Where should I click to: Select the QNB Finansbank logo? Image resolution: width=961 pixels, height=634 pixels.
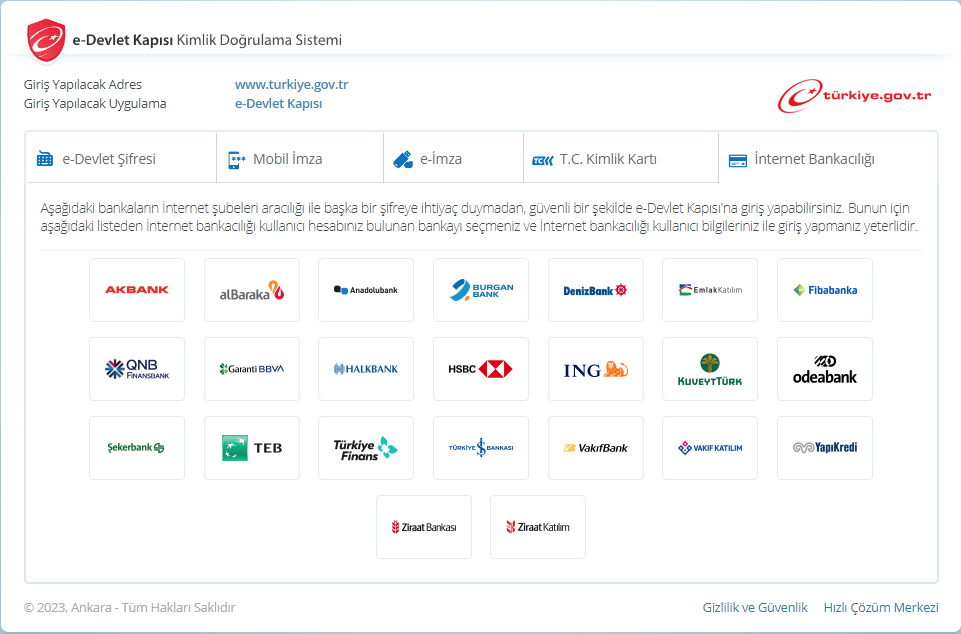(137, 369)
